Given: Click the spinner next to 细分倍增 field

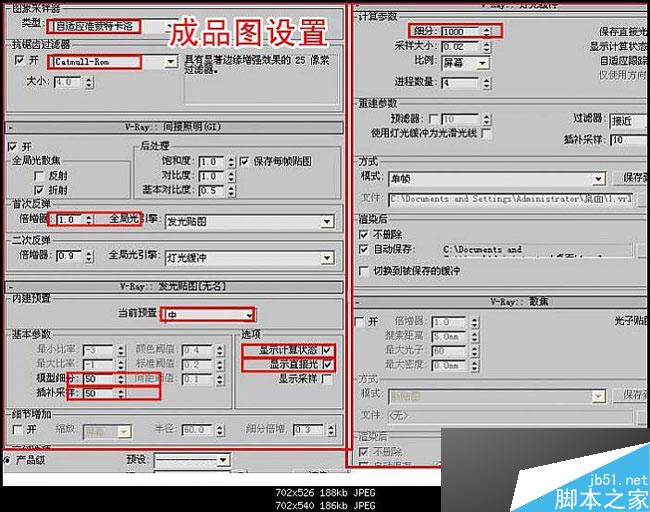Looking at the screenshot, I should point(331,430).
